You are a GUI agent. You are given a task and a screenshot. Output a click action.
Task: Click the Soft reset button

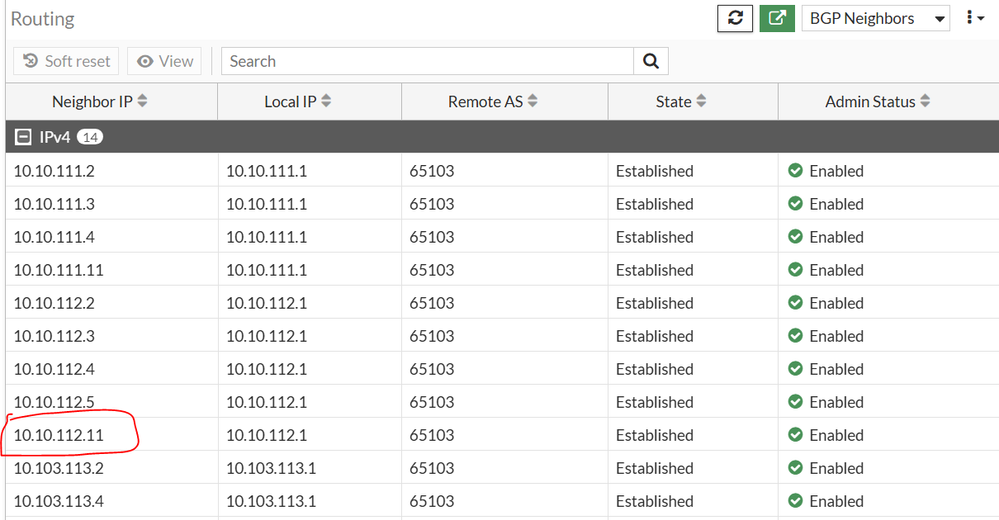[66, 61]
